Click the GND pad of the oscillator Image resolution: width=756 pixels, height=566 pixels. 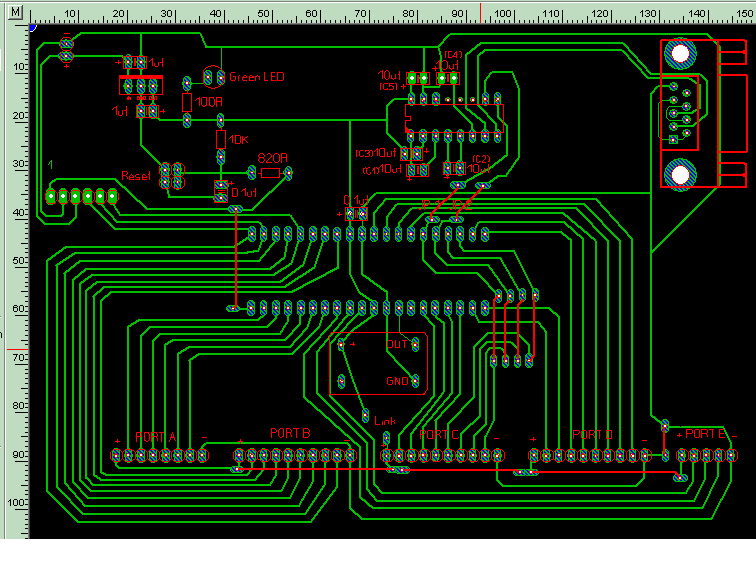click(415, 381)
